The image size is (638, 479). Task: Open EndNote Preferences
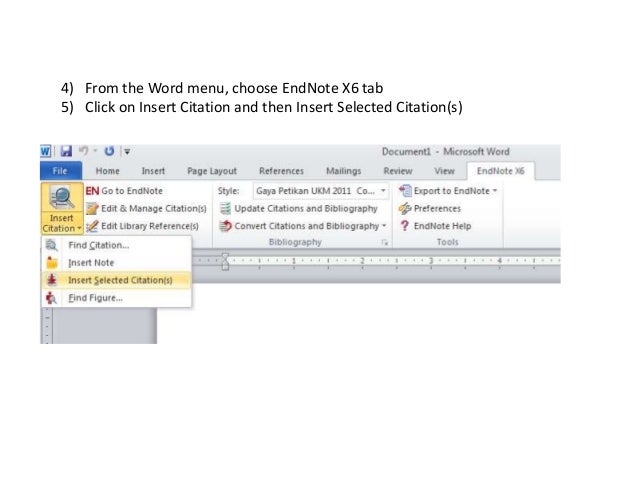tap(437, 209)
